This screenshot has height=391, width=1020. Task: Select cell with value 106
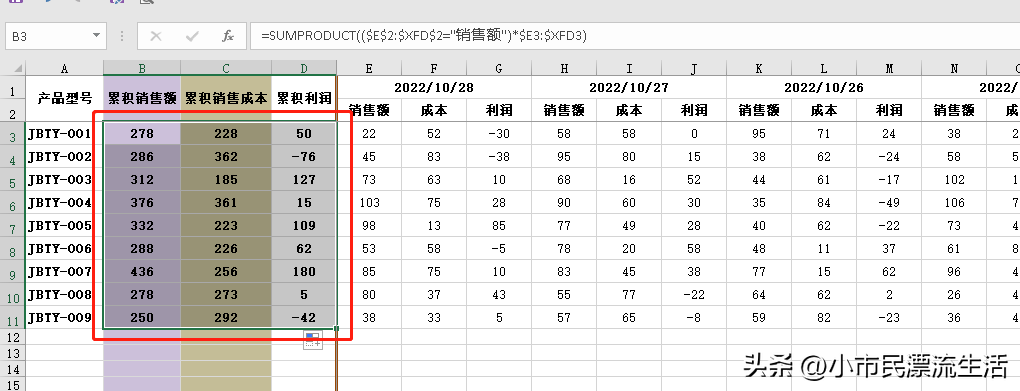pos(954,203)
